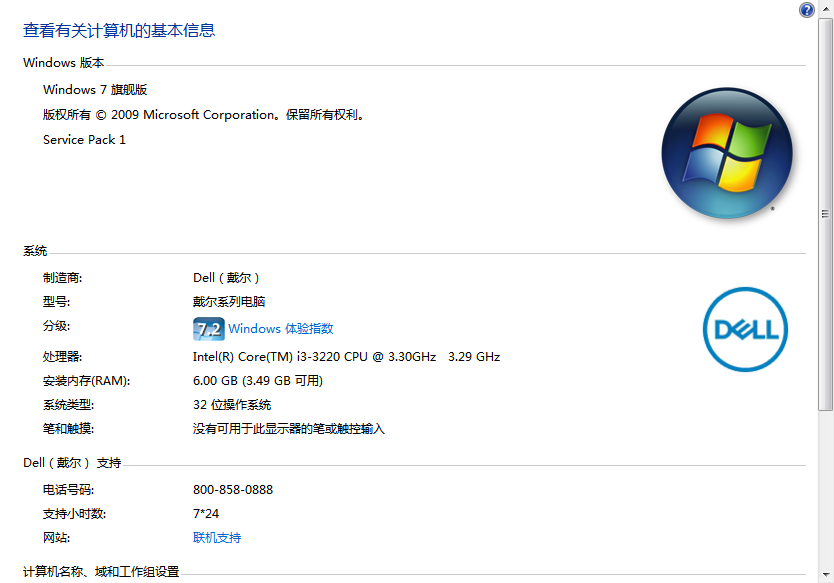Open the help question mark icon
This screenshot has width=834, height=583.
(806, 10)
